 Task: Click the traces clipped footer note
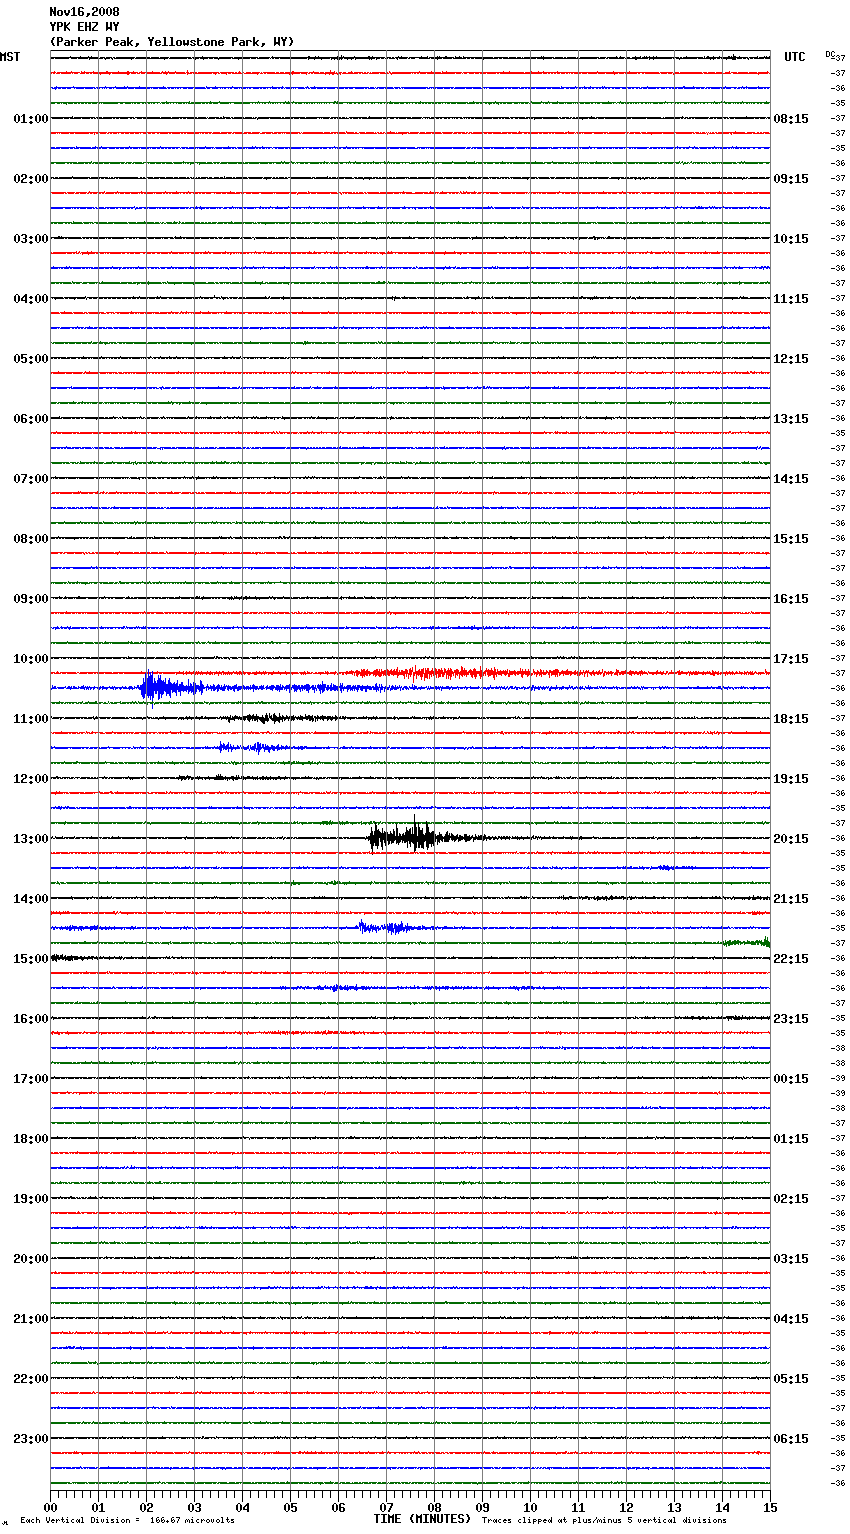click(x=604, y=1520)
